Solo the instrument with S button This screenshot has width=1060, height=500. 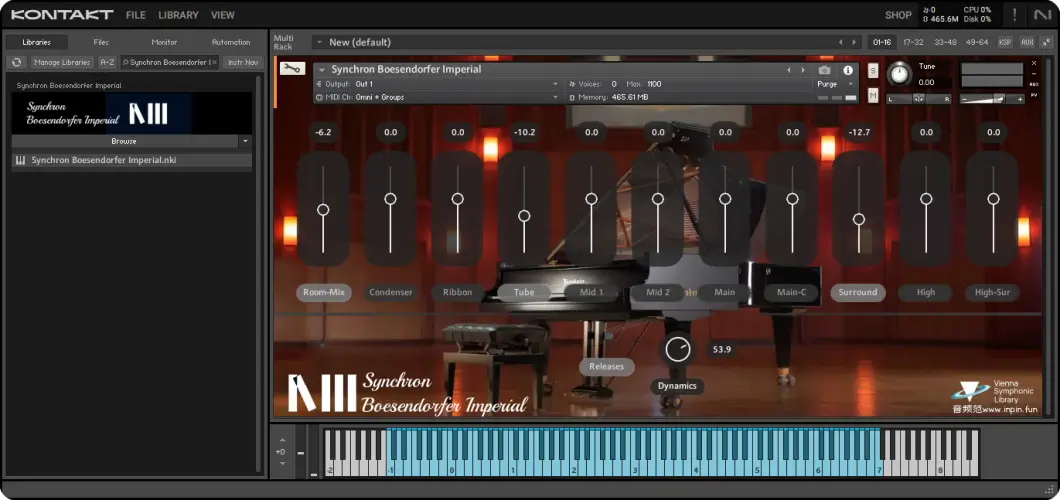click(873, 71)
